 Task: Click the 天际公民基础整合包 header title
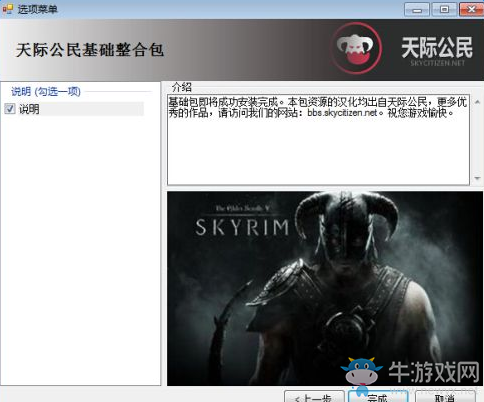[90, 50]
